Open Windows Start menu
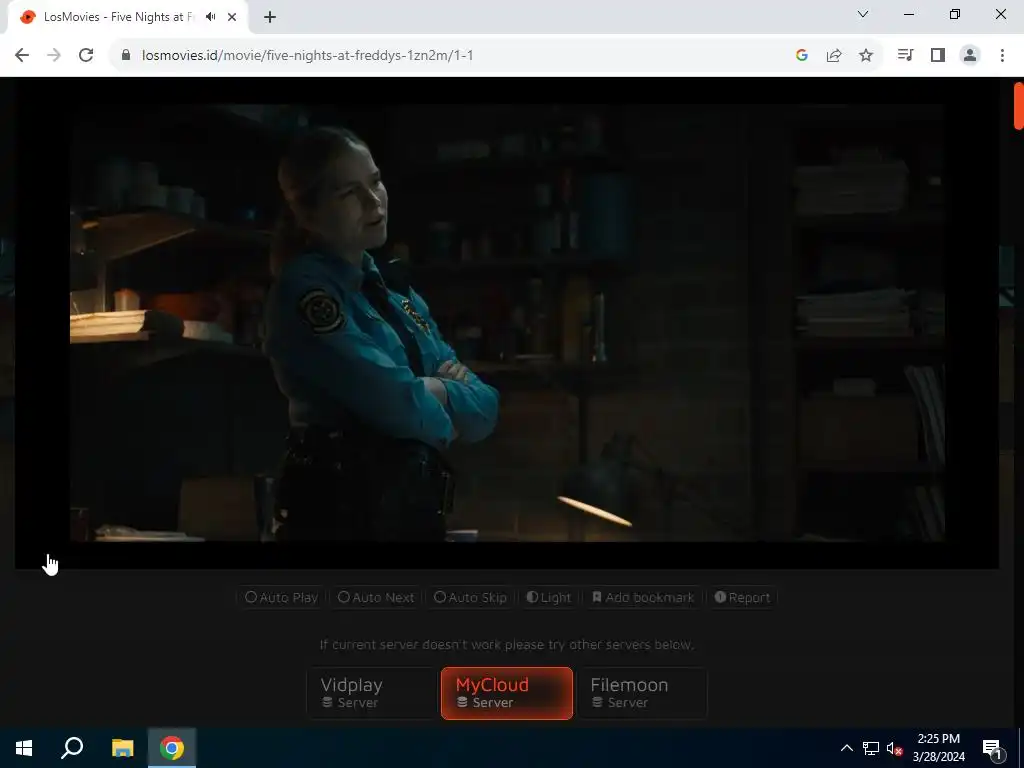 point(24,748)
